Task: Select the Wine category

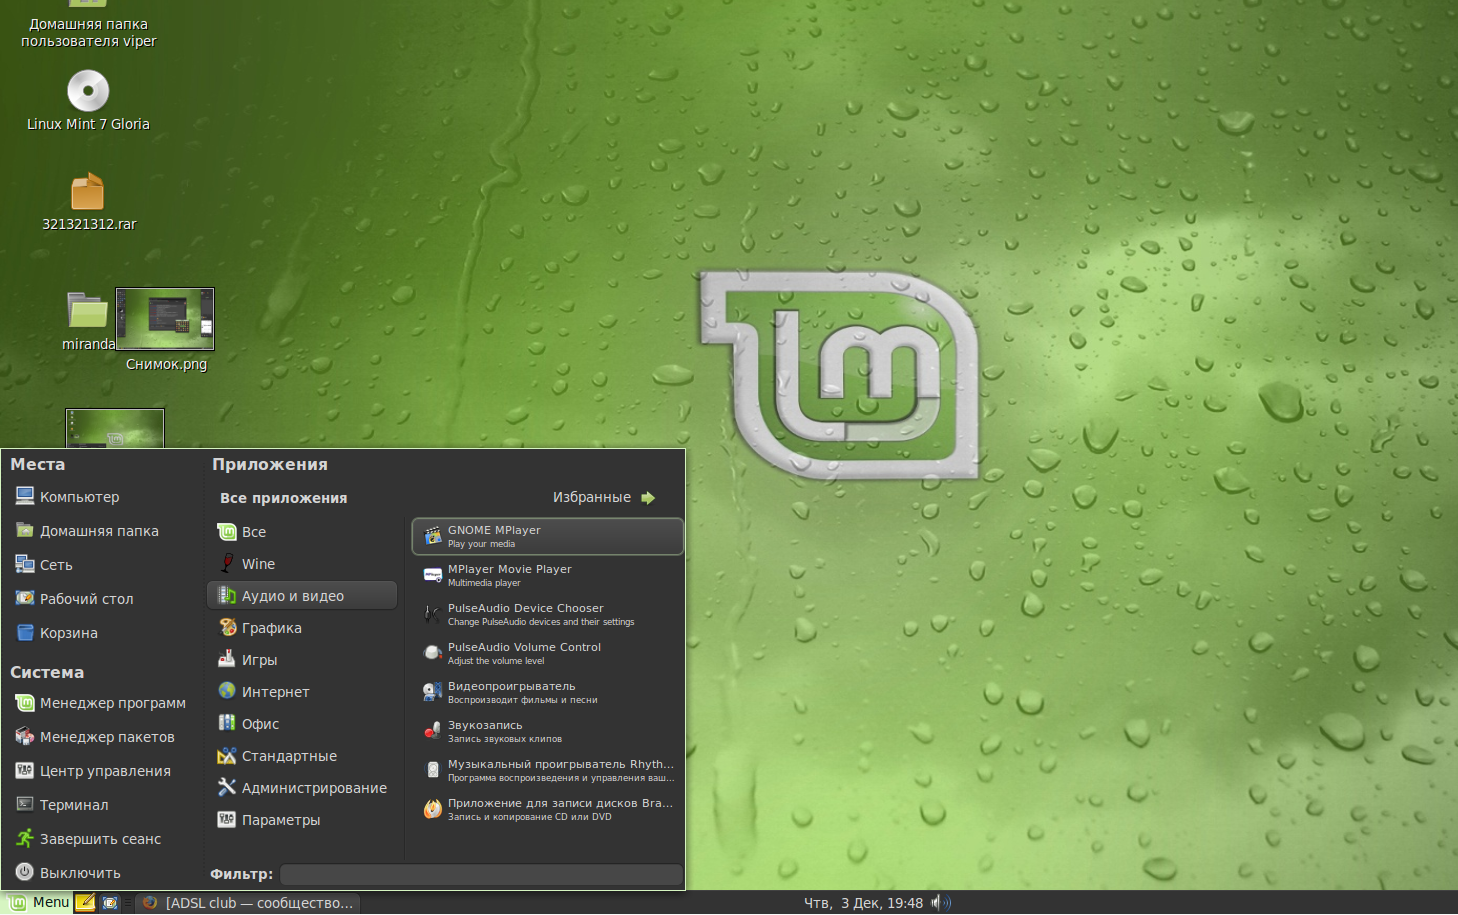Action: click(x=258, y=564)
